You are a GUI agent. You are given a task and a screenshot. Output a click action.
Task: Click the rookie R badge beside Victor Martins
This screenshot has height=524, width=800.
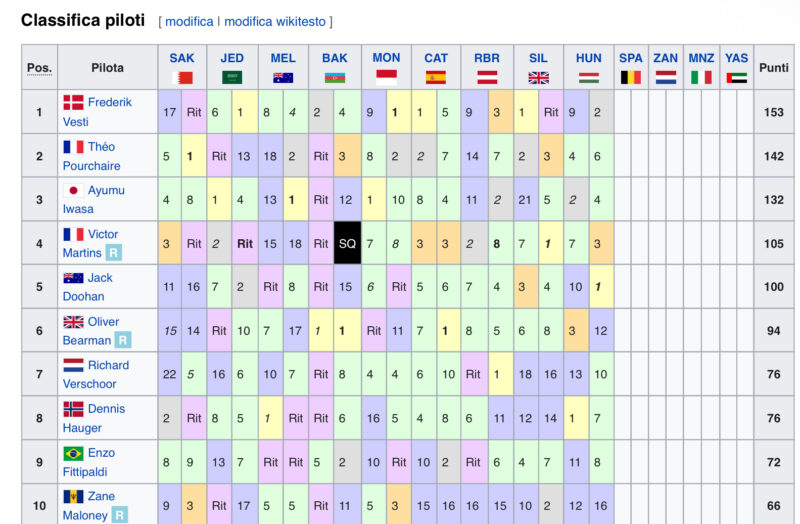click(x=114, y=253)
